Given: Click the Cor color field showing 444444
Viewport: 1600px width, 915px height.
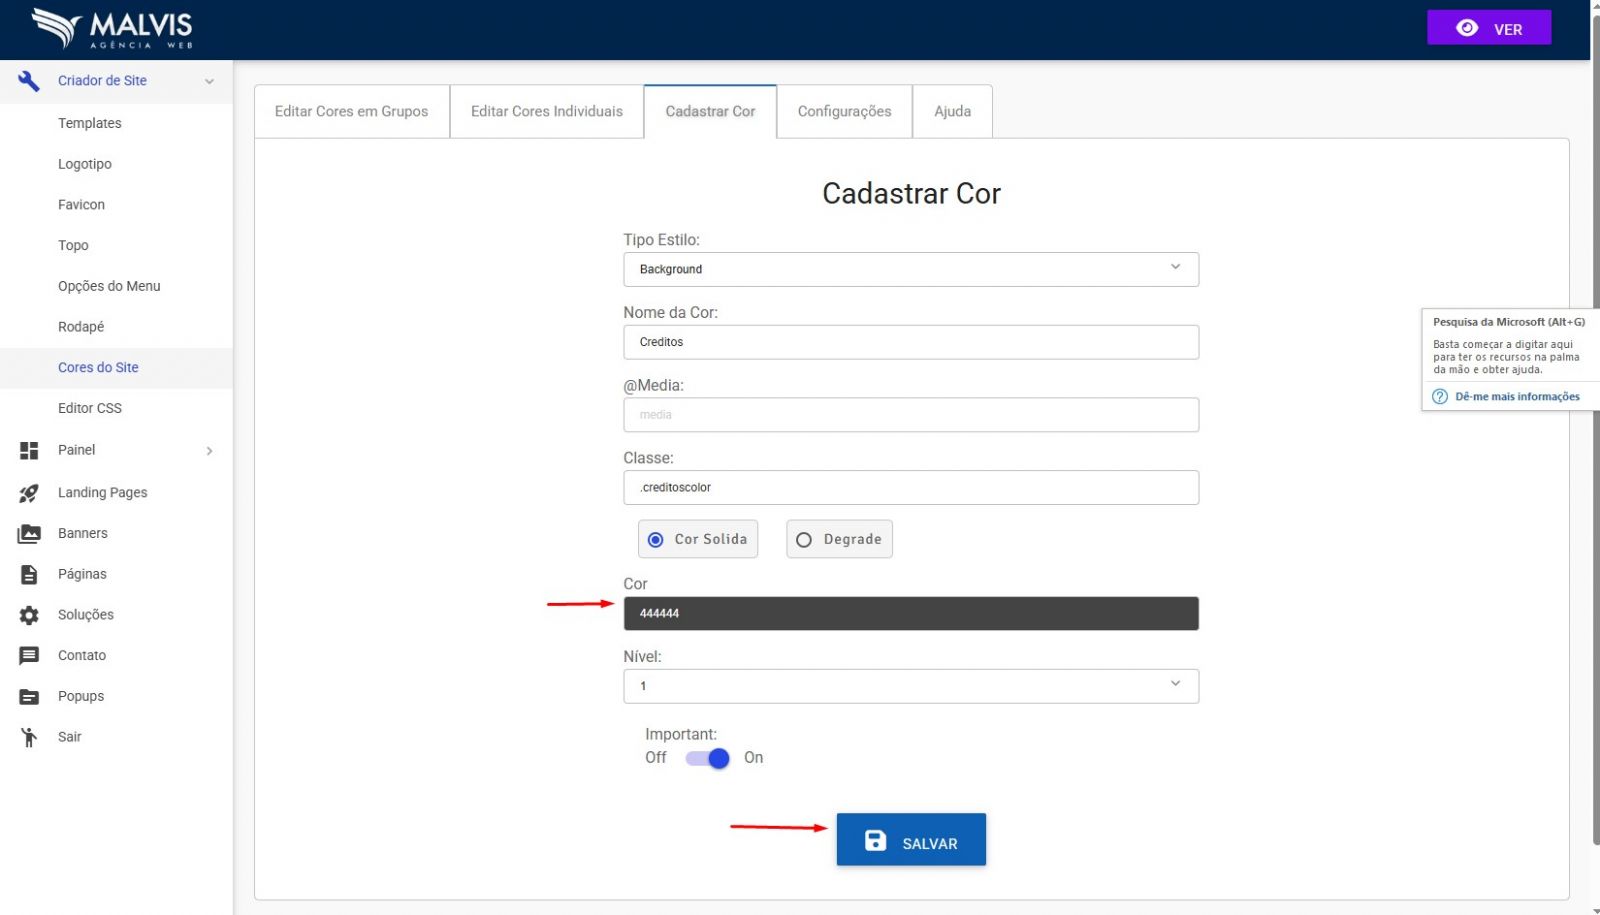Looking at the screenshot, I should [x=910, y=614].
